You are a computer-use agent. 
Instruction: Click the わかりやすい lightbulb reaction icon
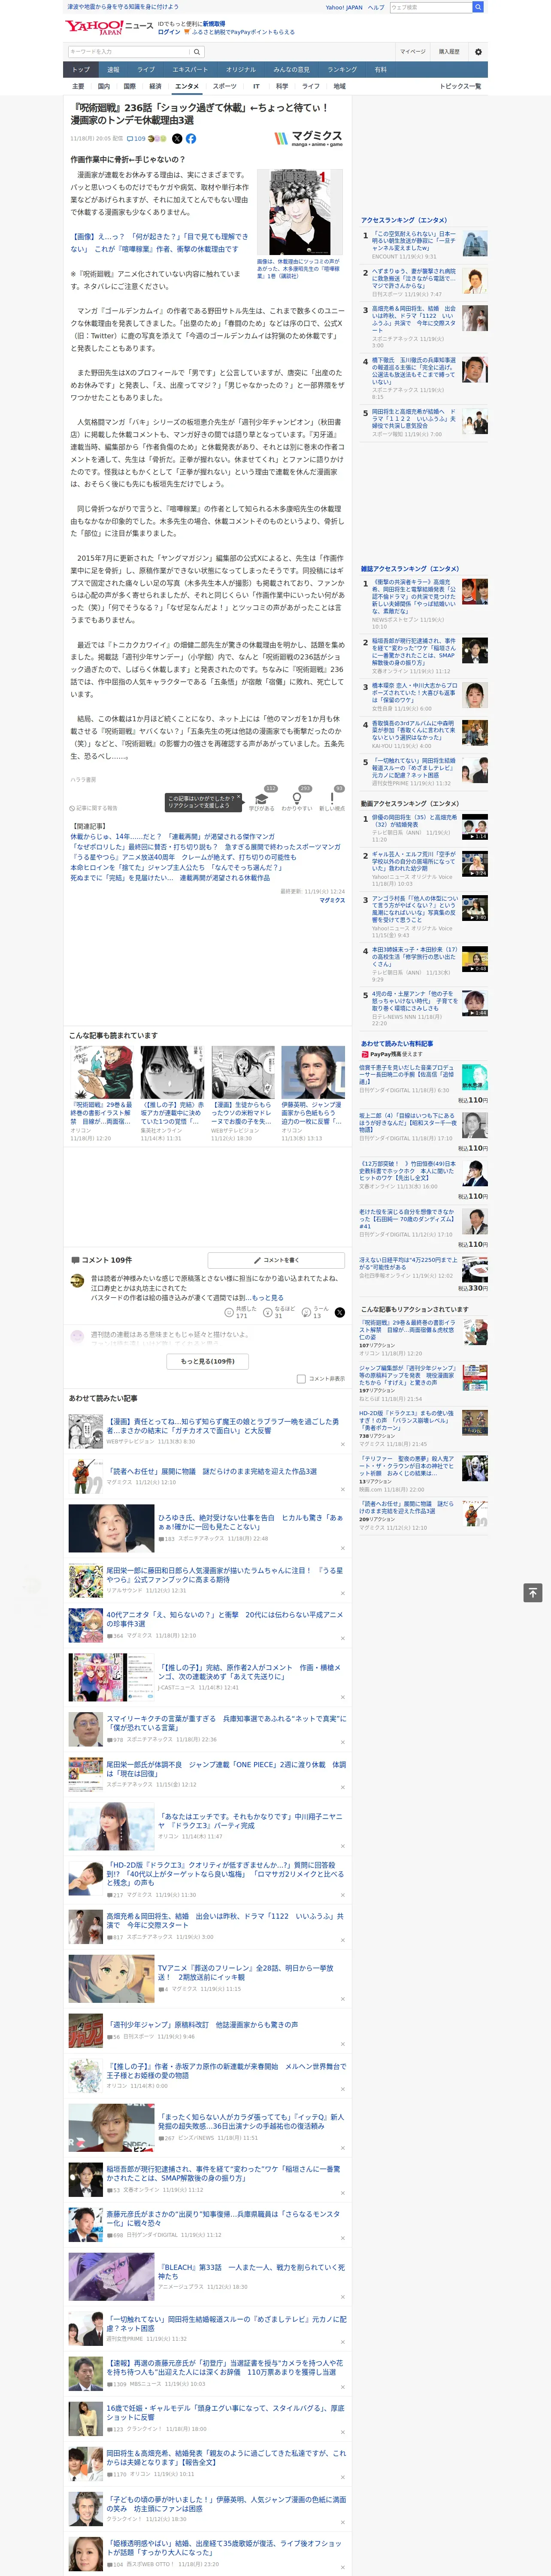[x=297, y=798]
